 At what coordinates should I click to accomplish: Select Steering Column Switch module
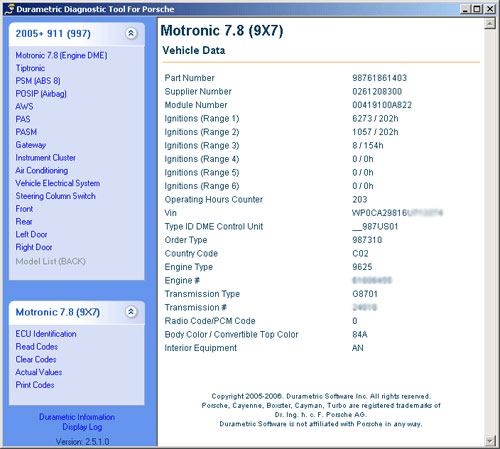pos(55,196)
